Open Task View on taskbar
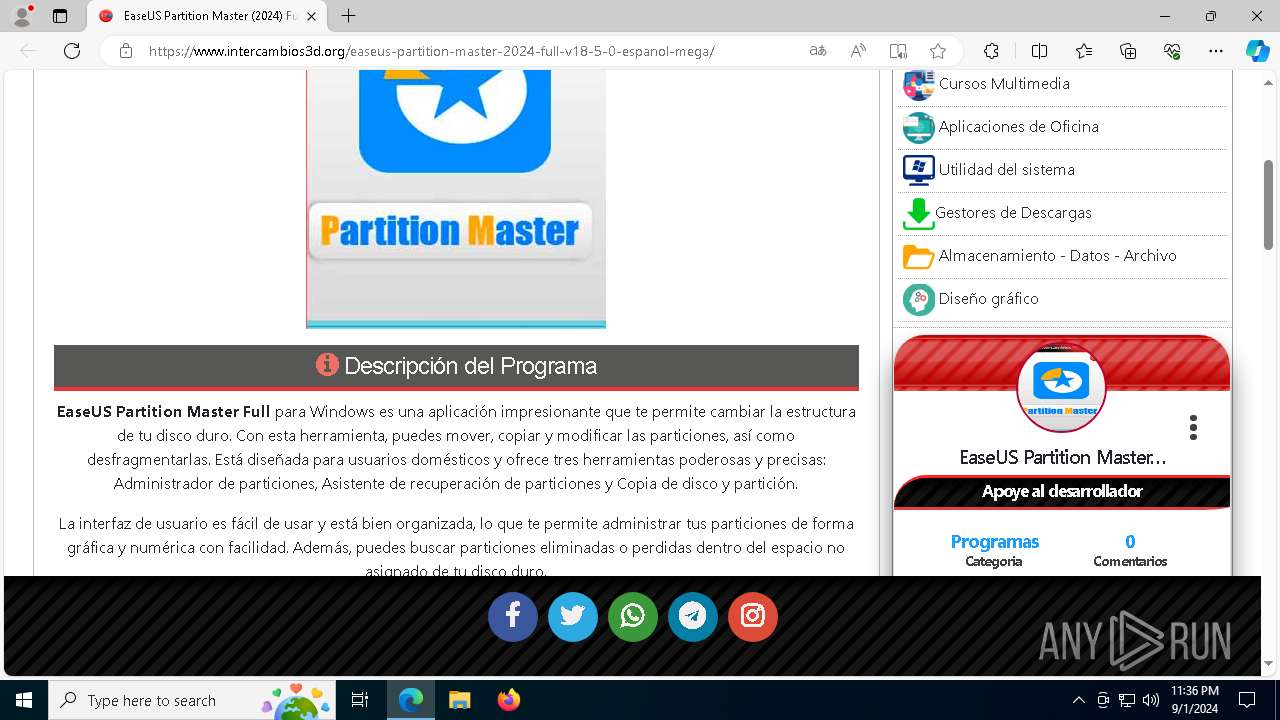 point(360,700)
